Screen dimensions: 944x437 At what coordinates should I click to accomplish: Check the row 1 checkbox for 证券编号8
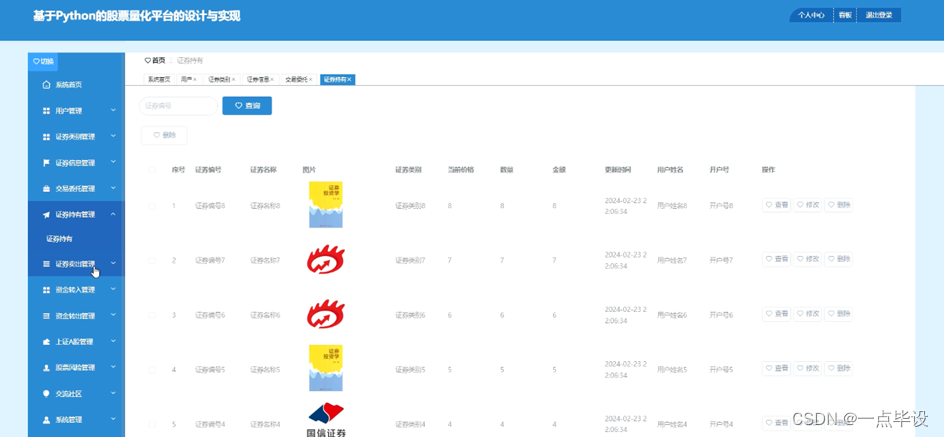[x=152, y=206]
